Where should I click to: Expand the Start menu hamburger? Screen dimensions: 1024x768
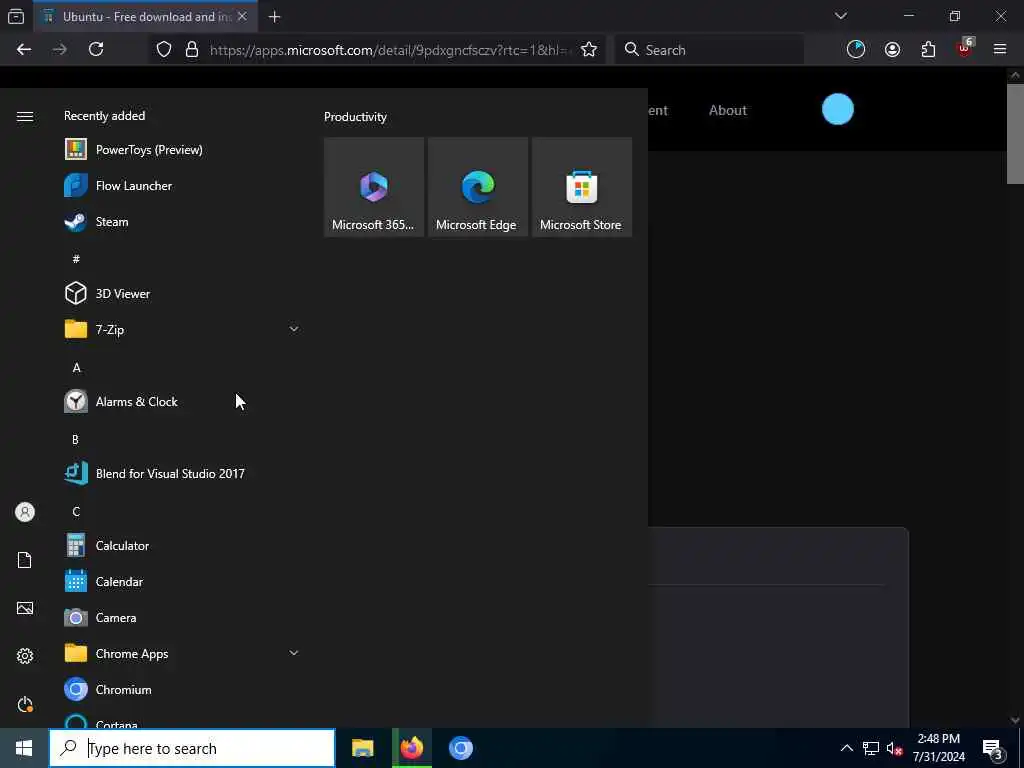[25, 116]
